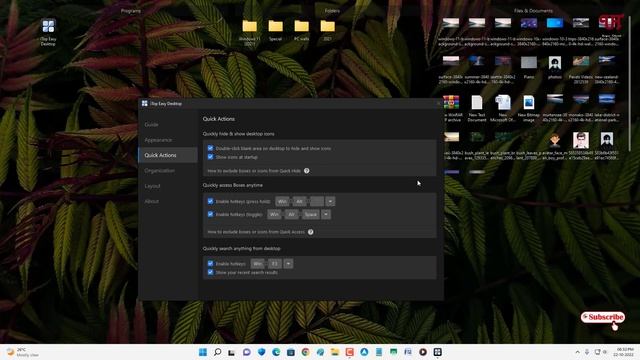
Task: Open the 2021 folder on desktop
Action: point(327,31)
